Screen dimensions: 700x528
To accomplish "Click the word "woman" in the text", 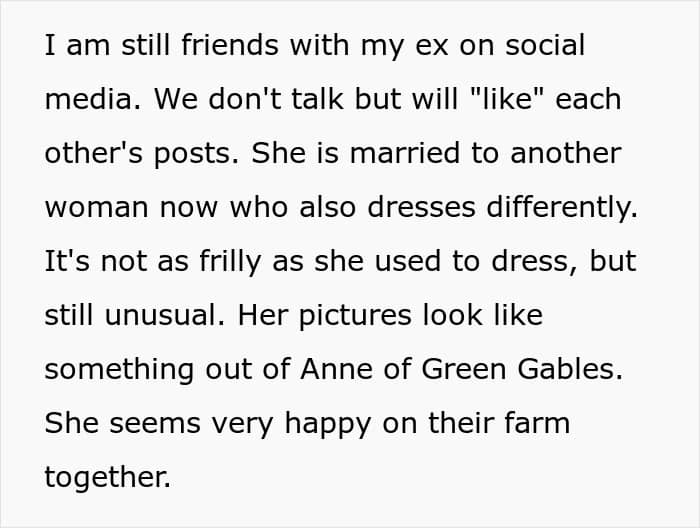I will pyautogui.click(x=95, y=208).
